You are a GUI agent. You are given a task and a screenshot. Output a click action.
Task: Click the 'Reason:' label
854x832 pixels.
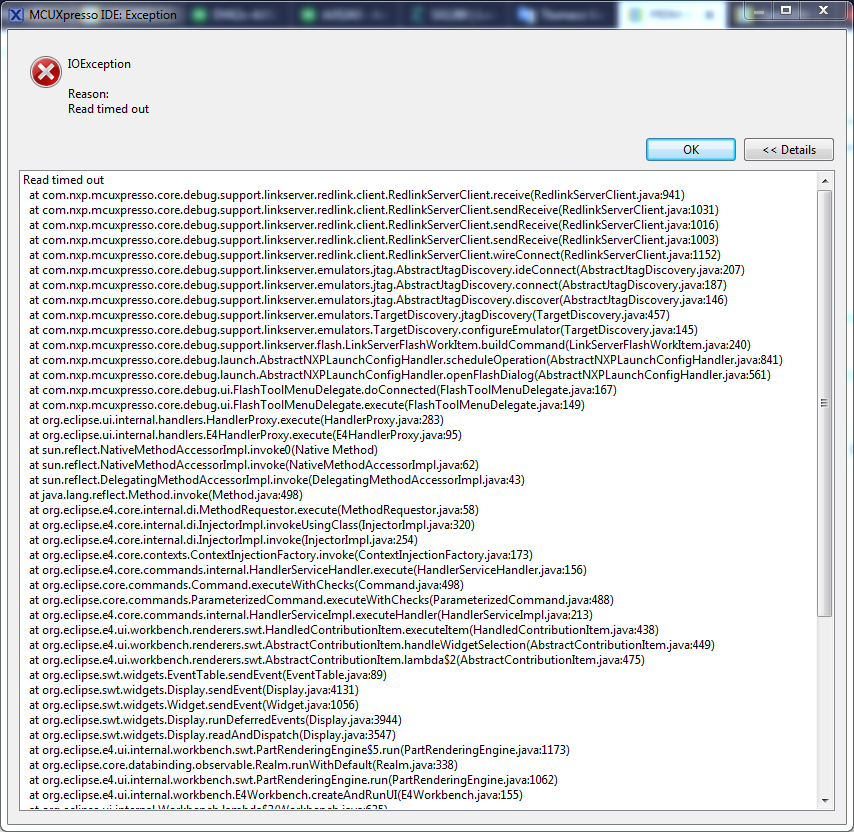pyautogui.click(x=88, y=94)
